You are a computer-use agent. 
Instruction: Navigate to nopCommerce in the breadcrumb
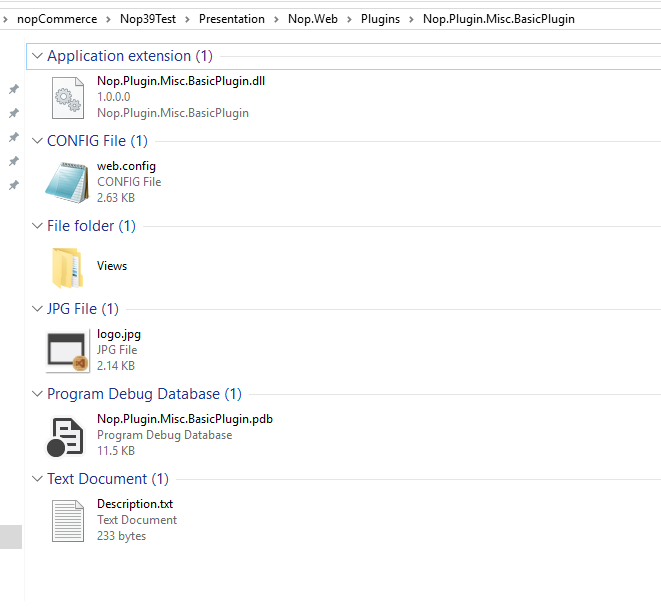pos(57,19)
